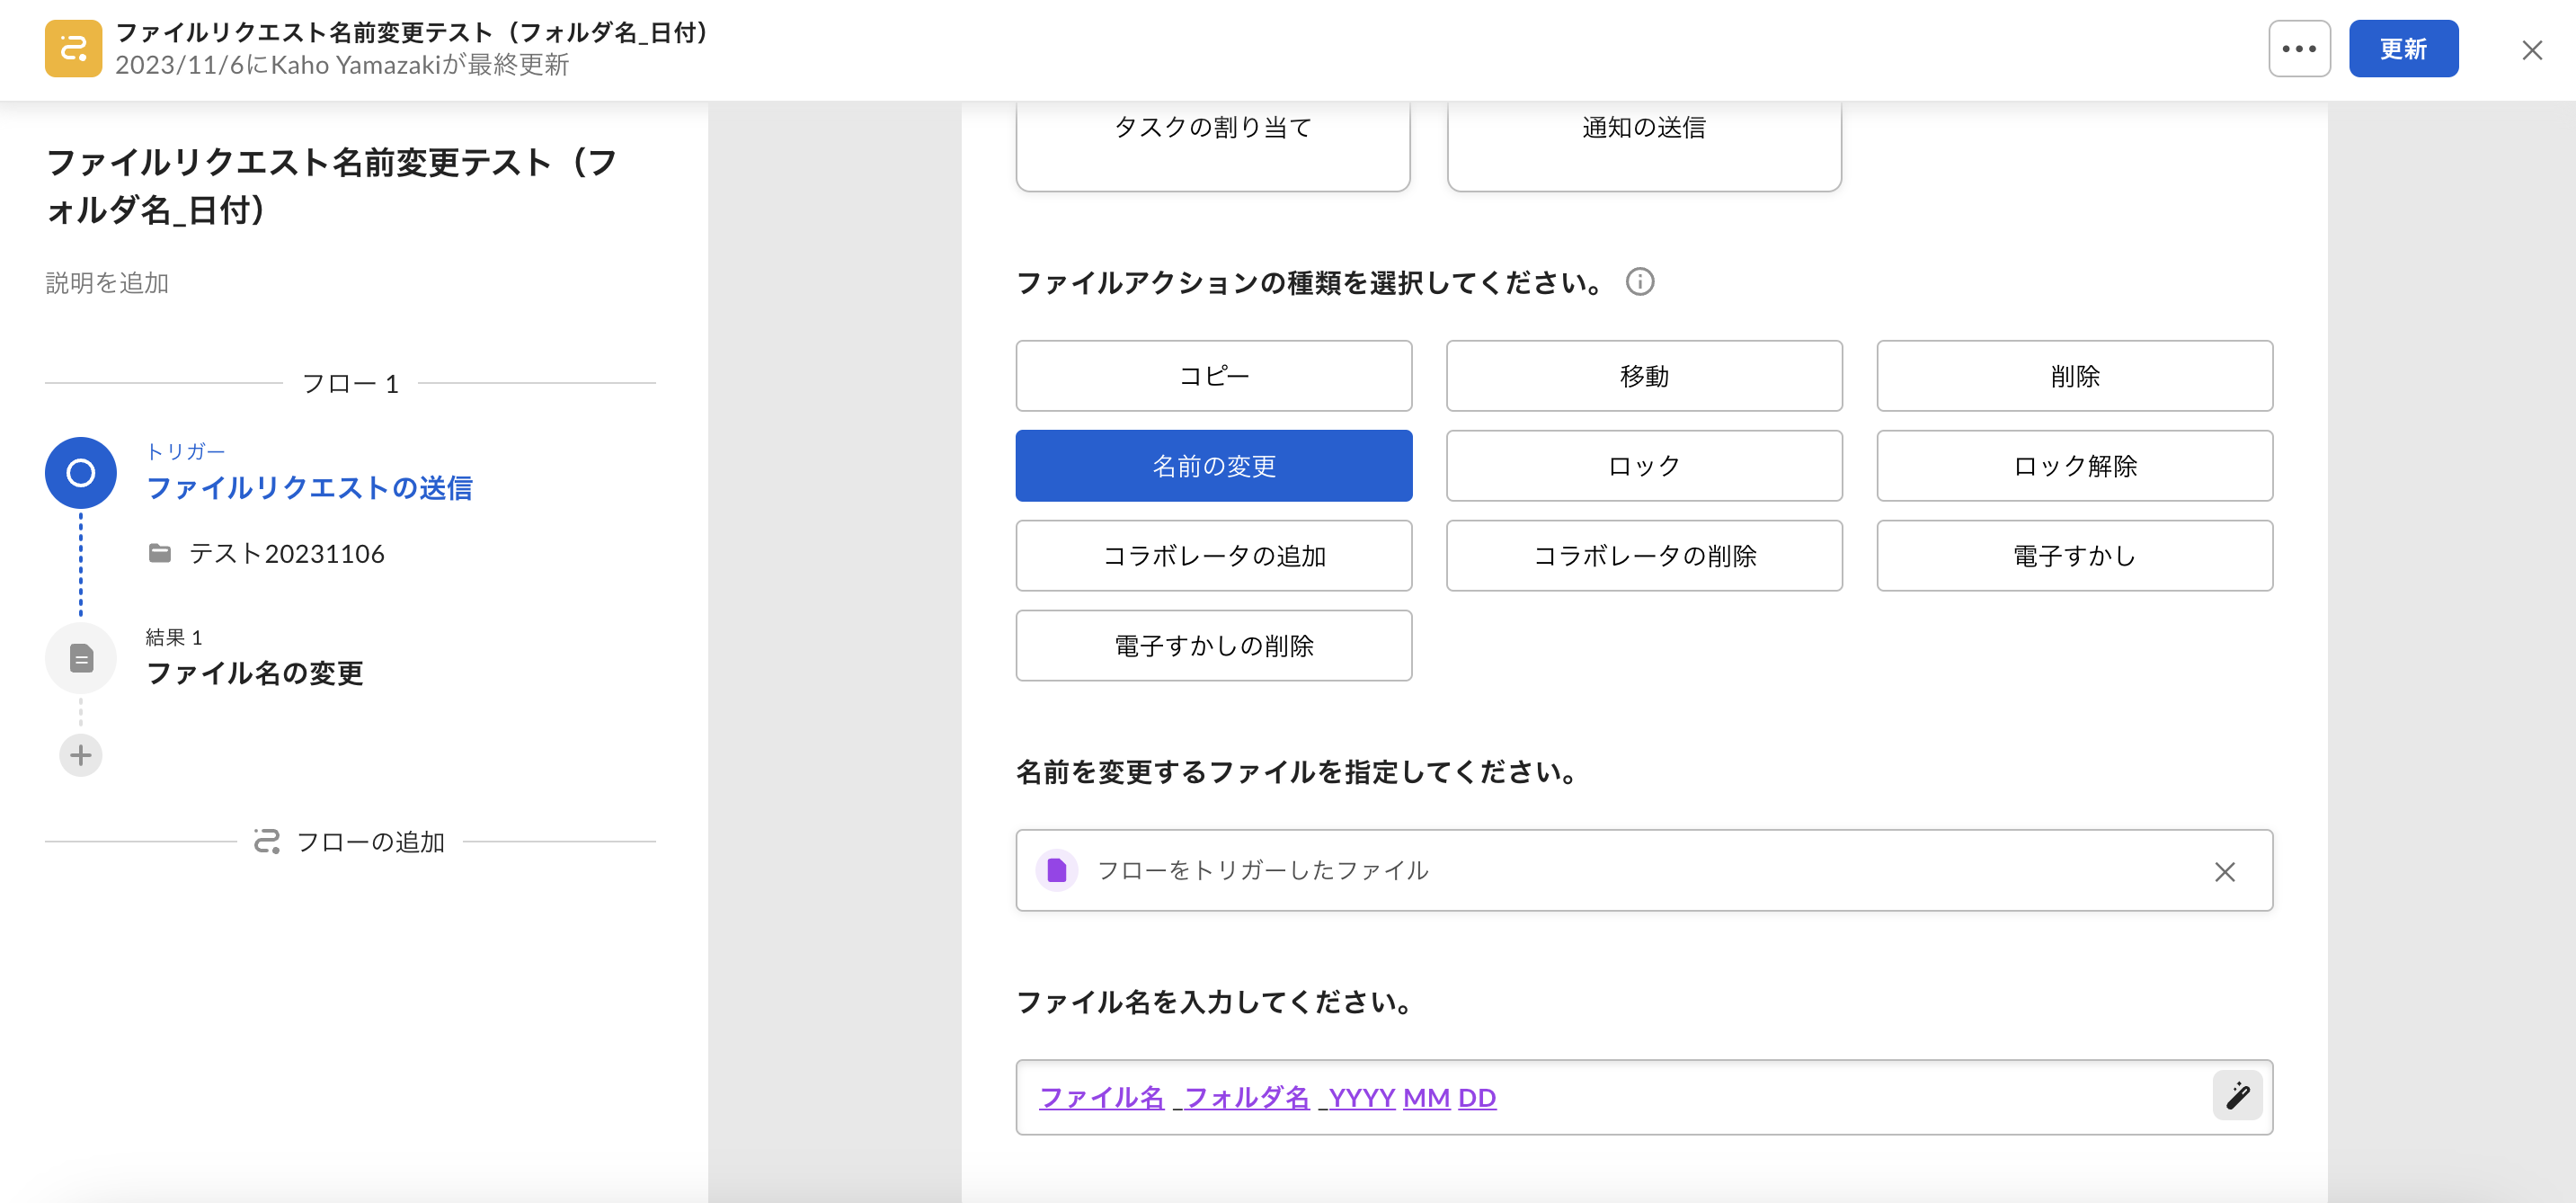This screenshot has width=2576, height=1203.
Task: Select the 名前の変更 file action
Action: pos(1214,466)
